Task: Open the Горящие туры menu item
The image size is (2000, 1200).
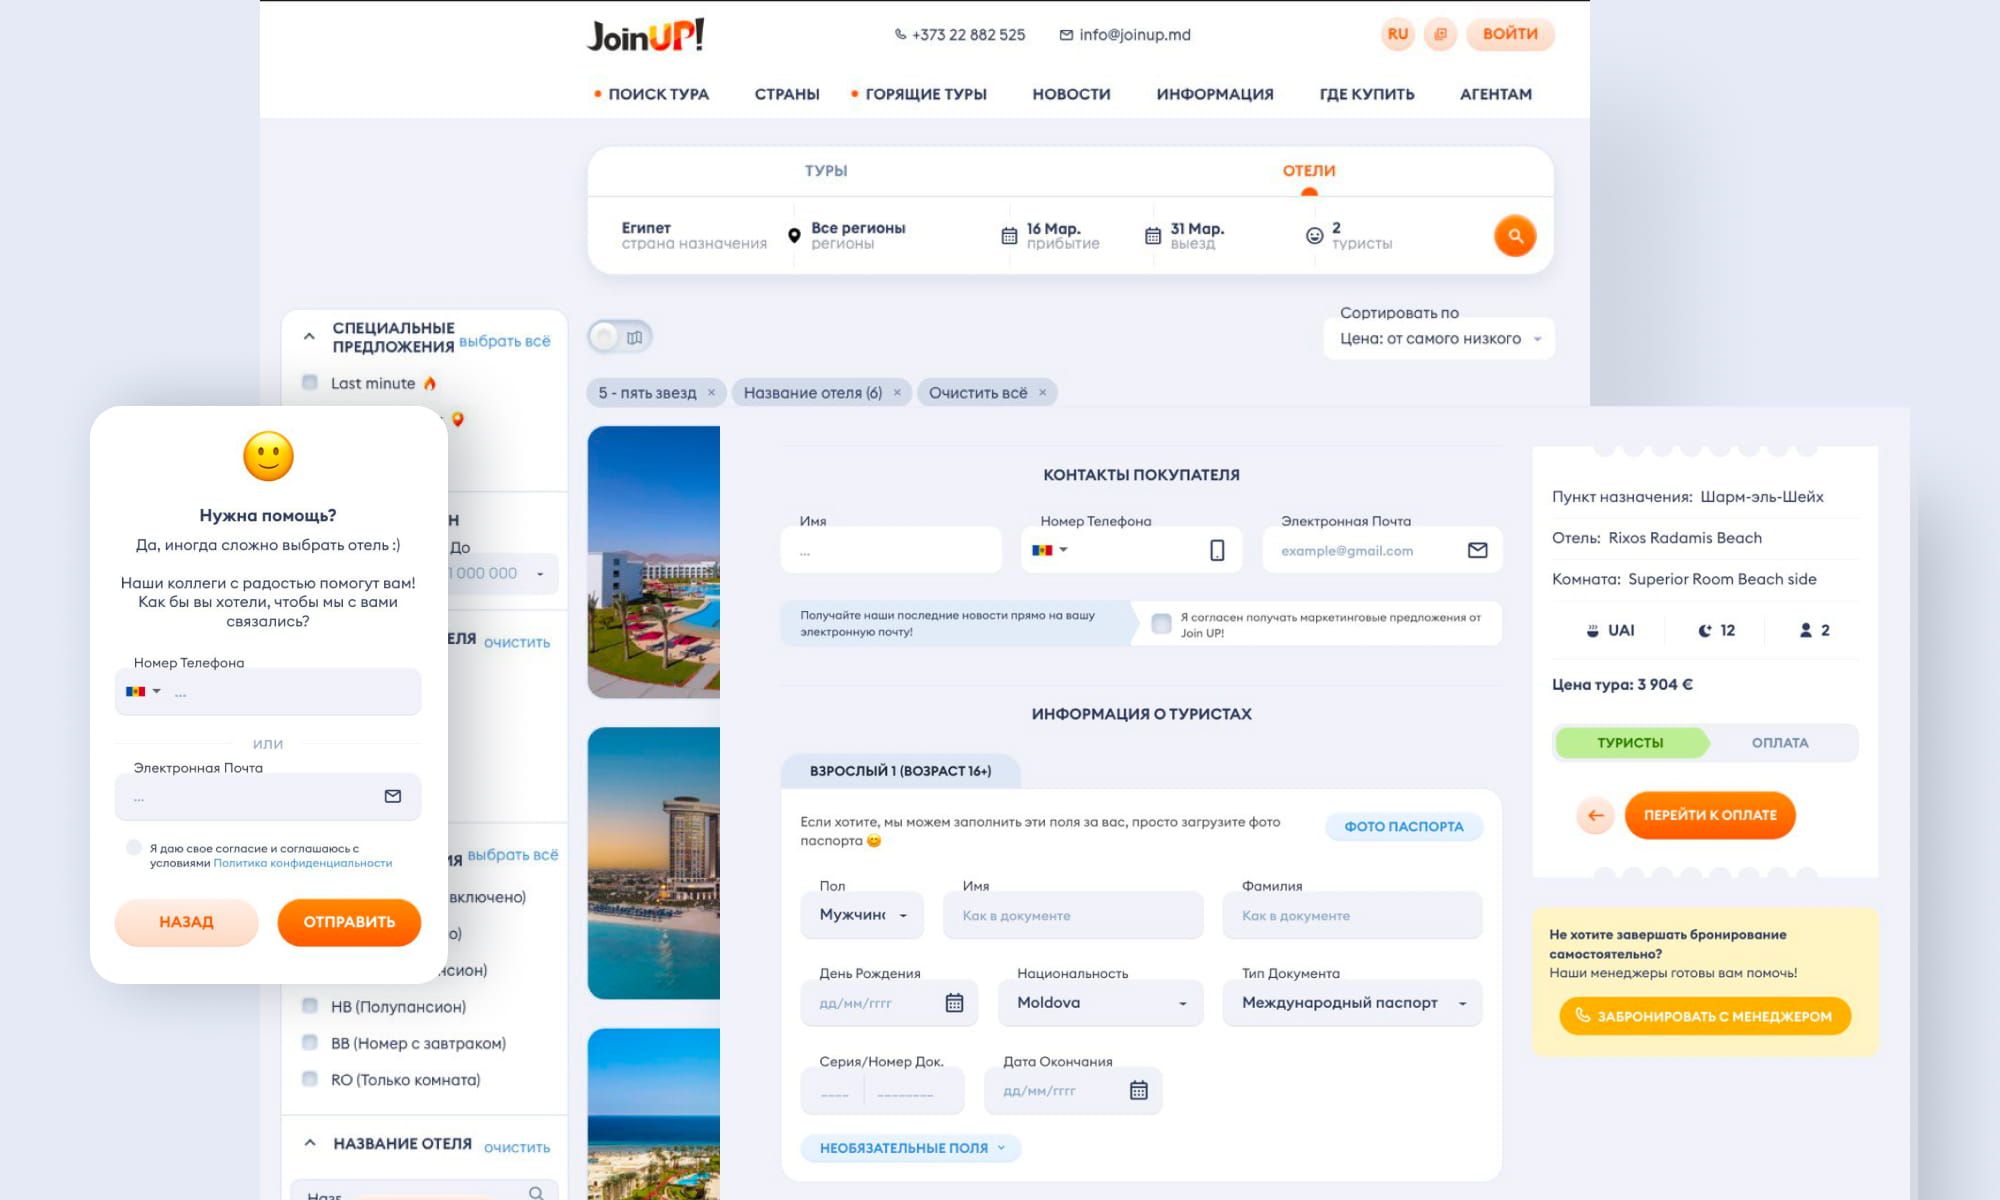Action: pos(925,94)
